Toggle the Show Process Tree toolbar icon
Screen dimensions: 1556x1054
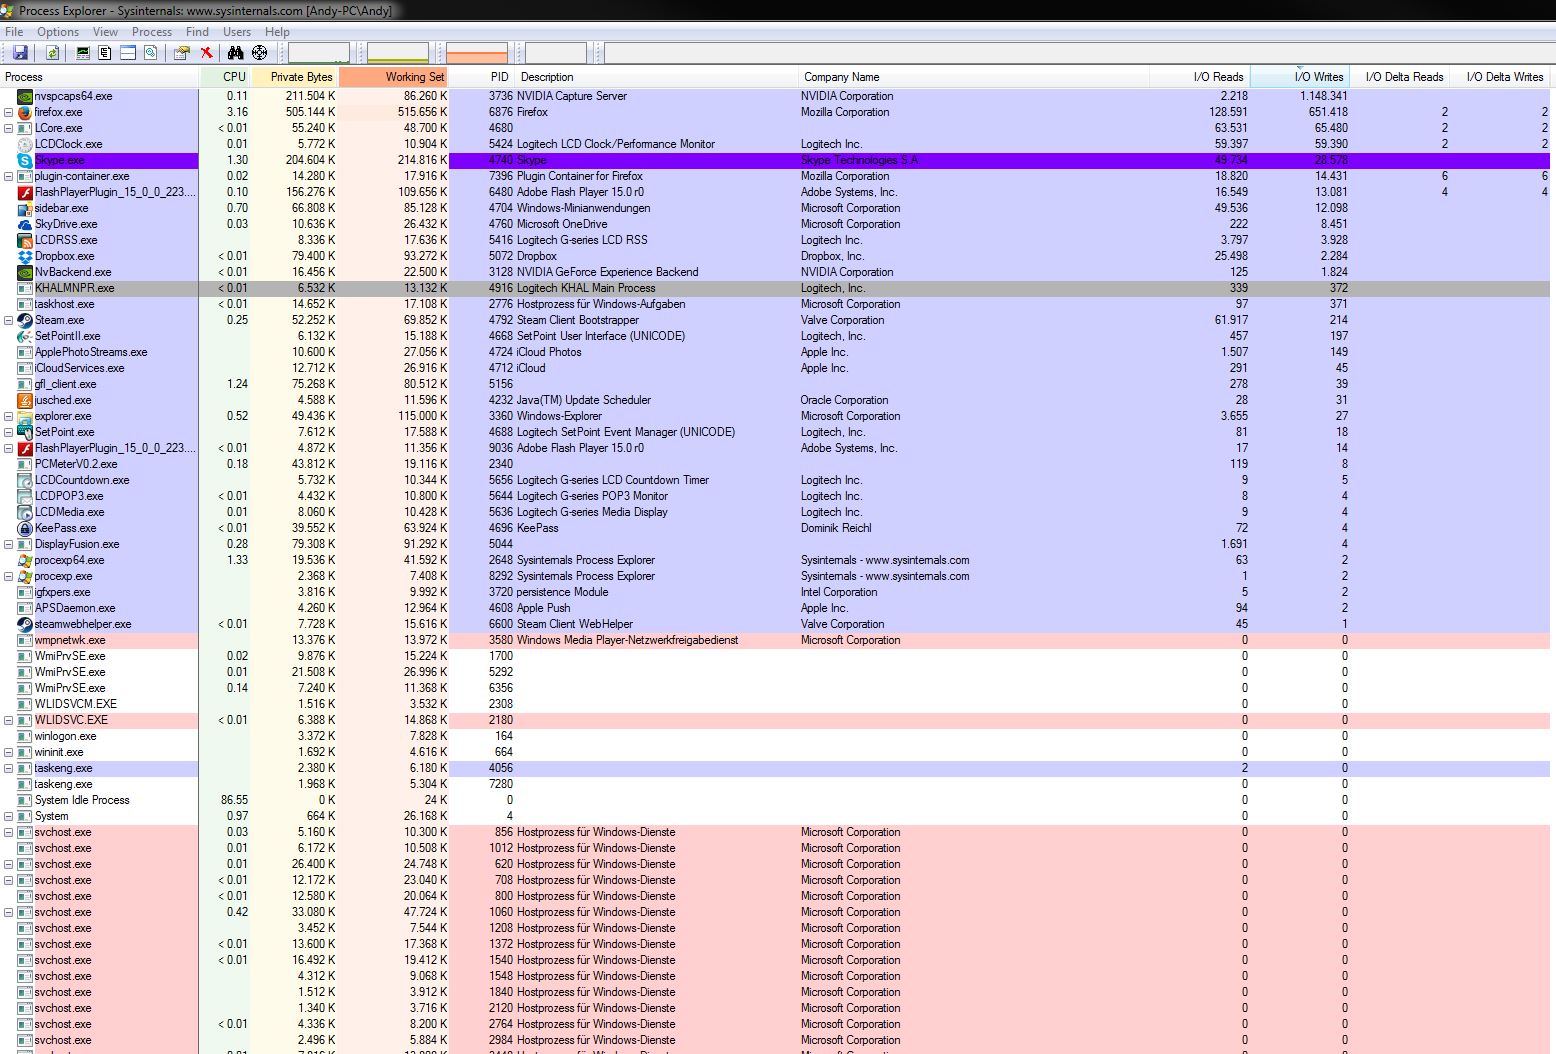(105, 53)
